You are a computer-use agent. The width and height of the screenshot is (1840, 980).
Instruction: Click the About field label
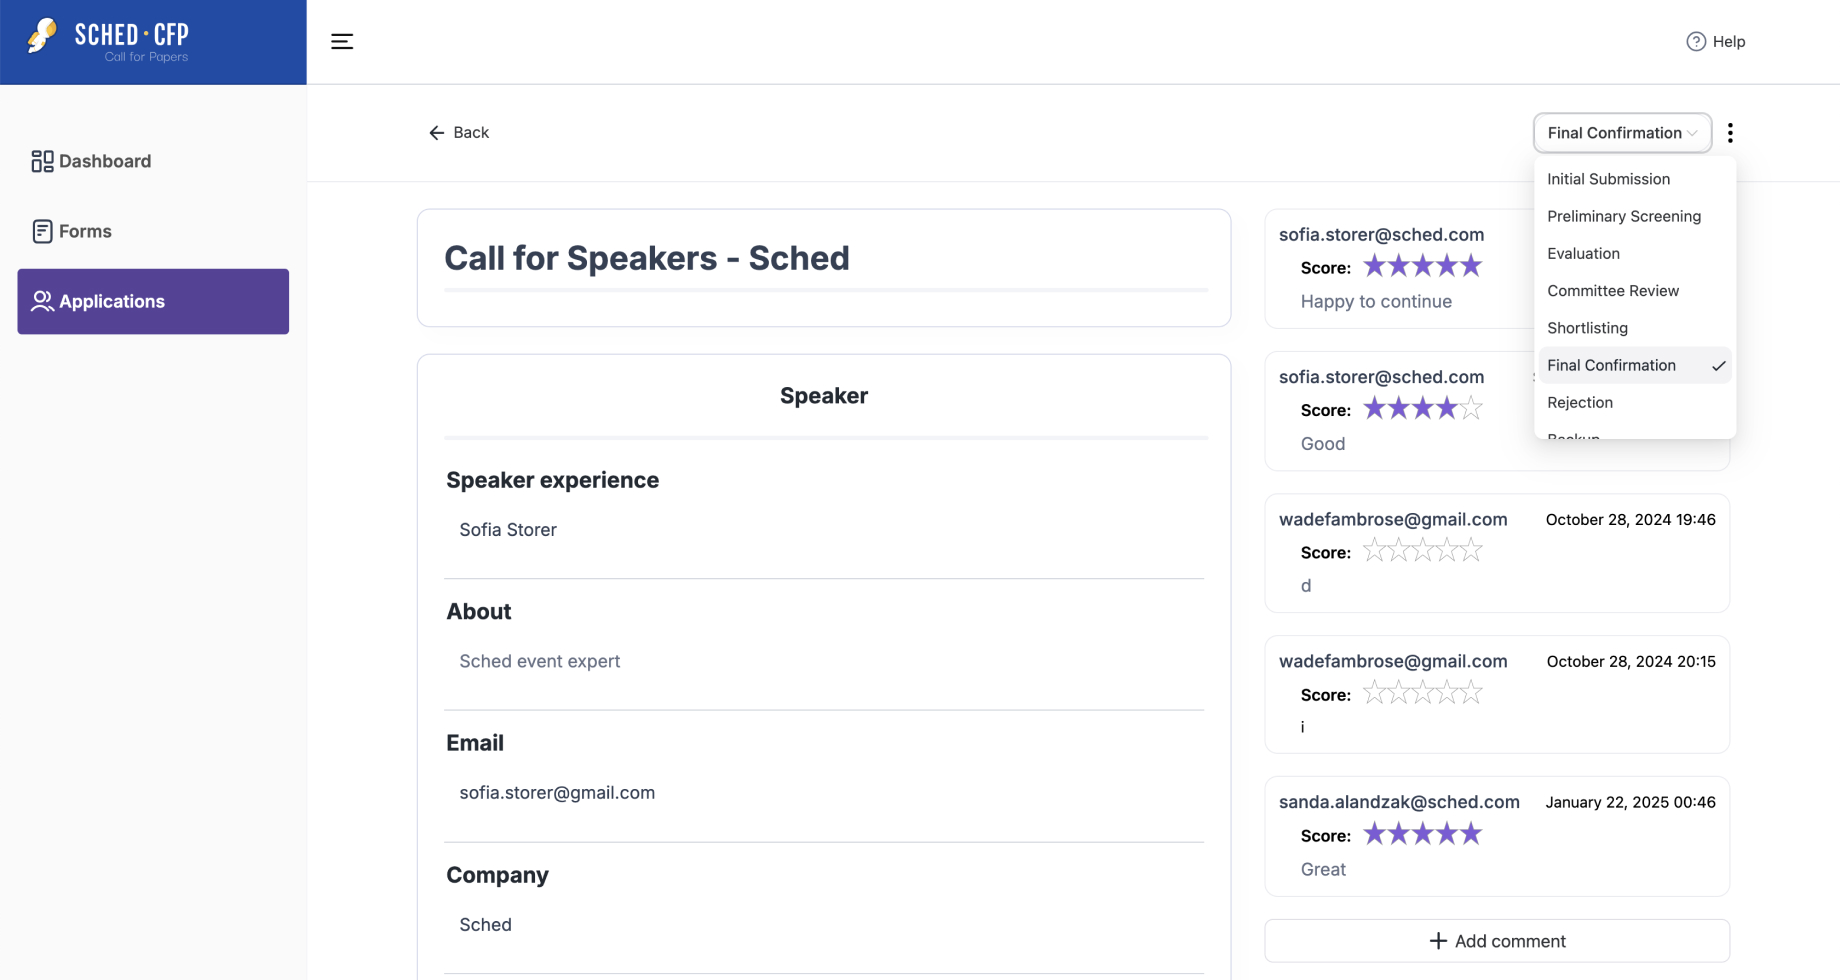[x=479, y=612]
